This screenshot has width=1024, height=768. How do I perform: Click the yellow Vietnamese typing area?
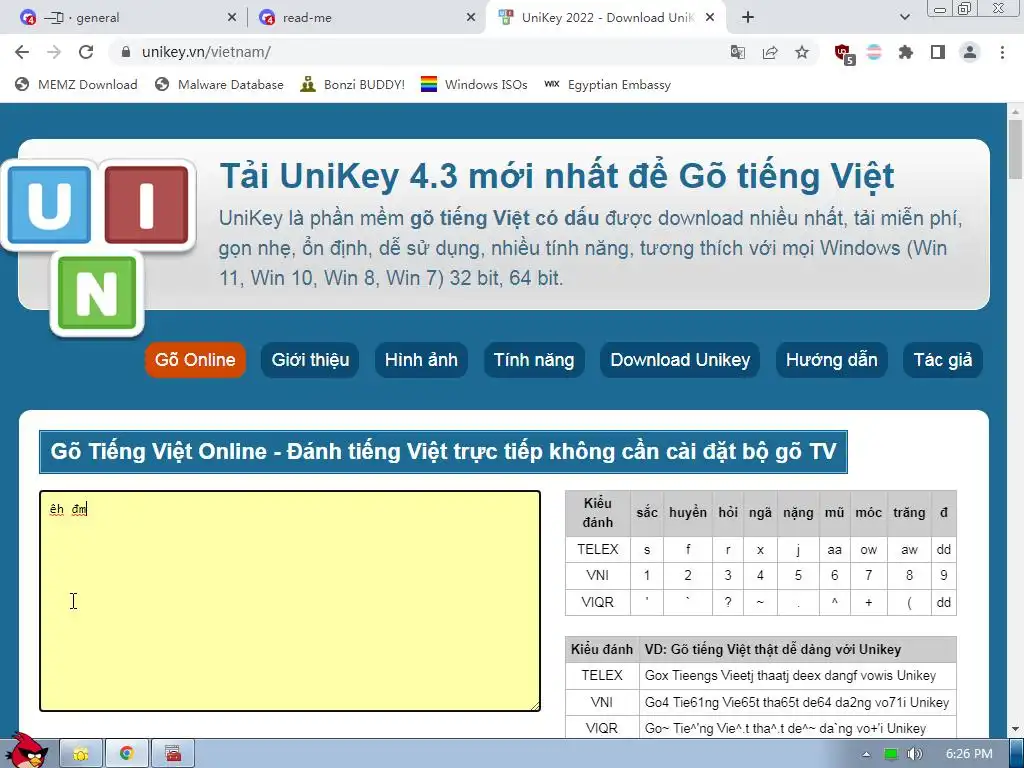pyautogui.click(x=290, y=601)
